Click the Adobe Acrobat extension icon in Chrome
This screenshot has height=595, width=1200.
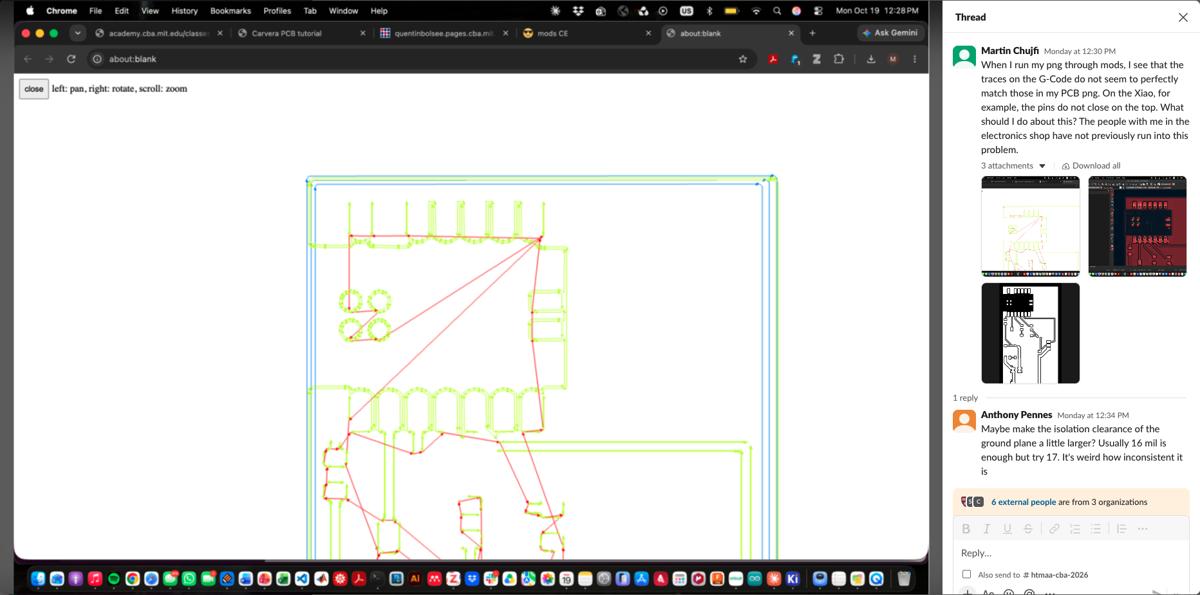pos(773,59)
